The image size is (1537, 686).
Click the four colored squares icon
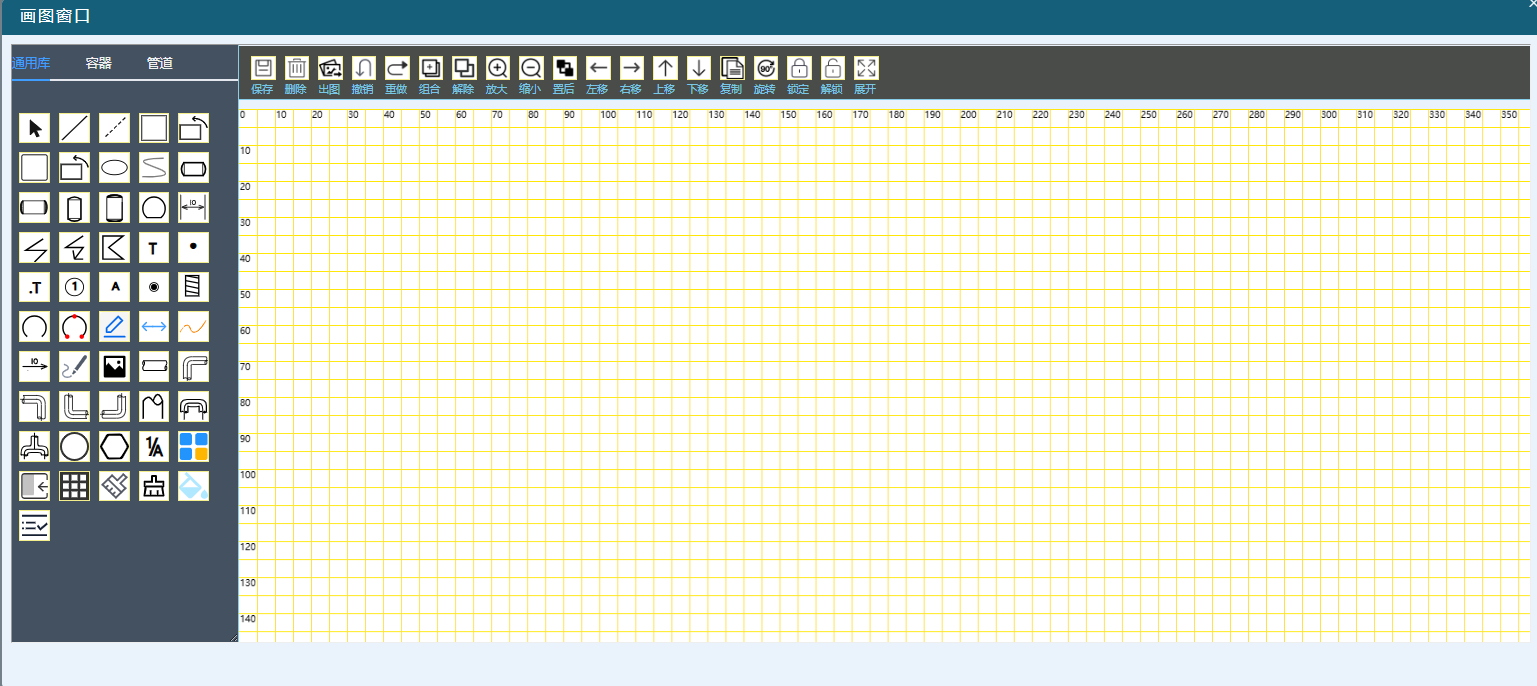194,446
